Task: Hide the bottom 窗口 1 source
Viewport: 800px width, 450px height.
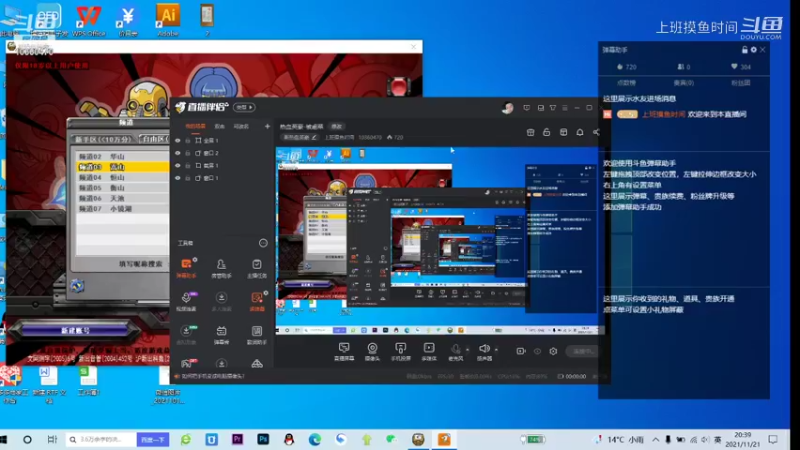Action: click(x=178, y=178)
